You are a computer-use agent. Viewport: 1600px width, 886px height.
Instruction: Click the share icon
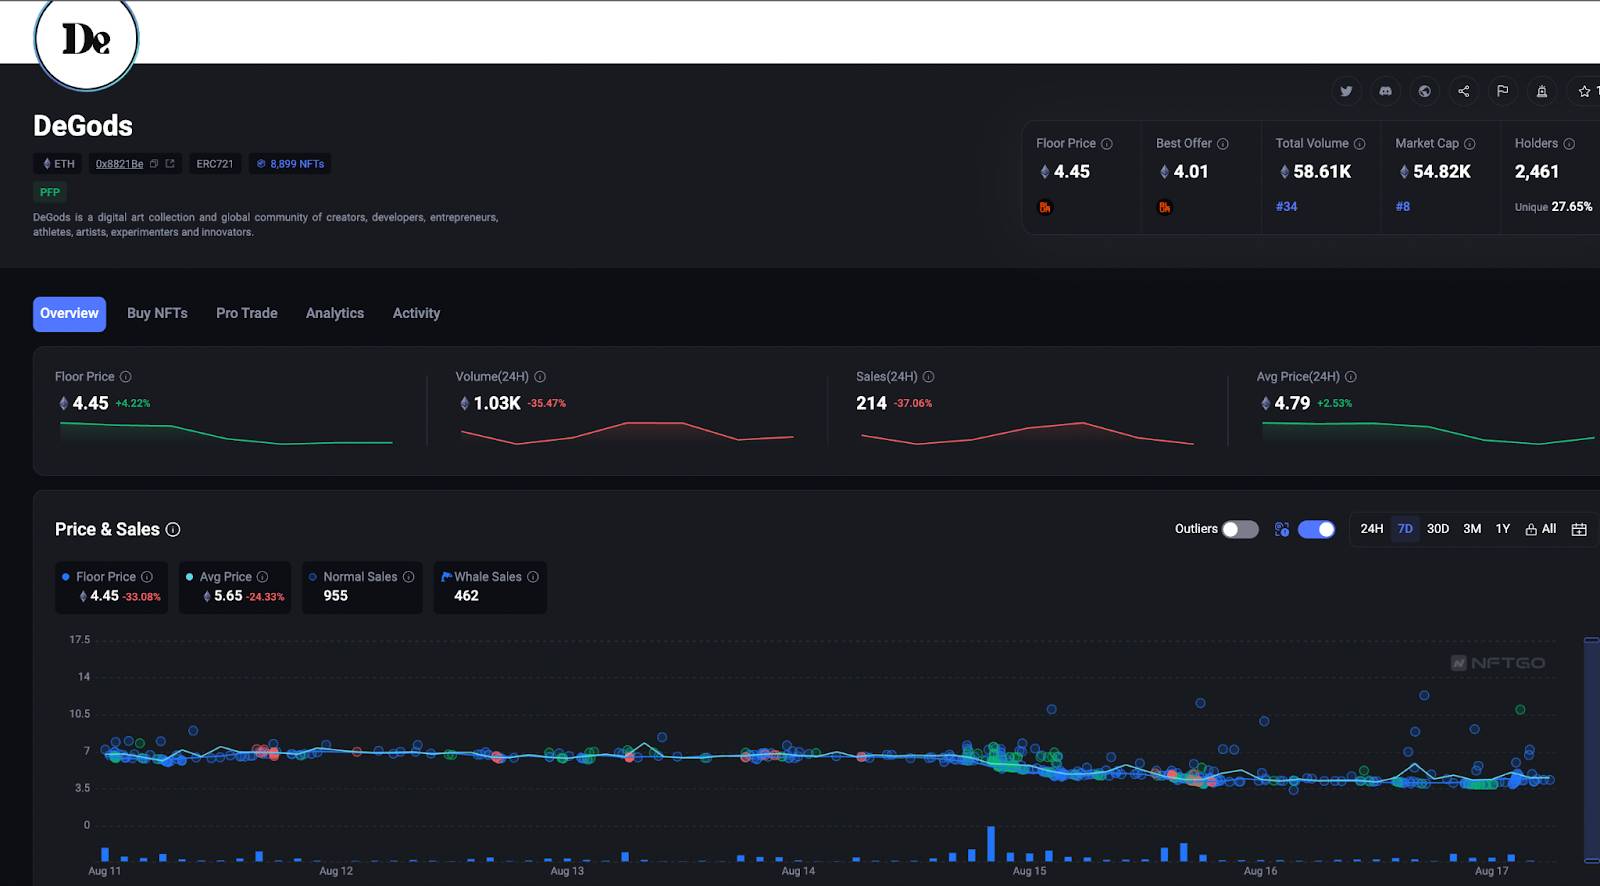1463,91
